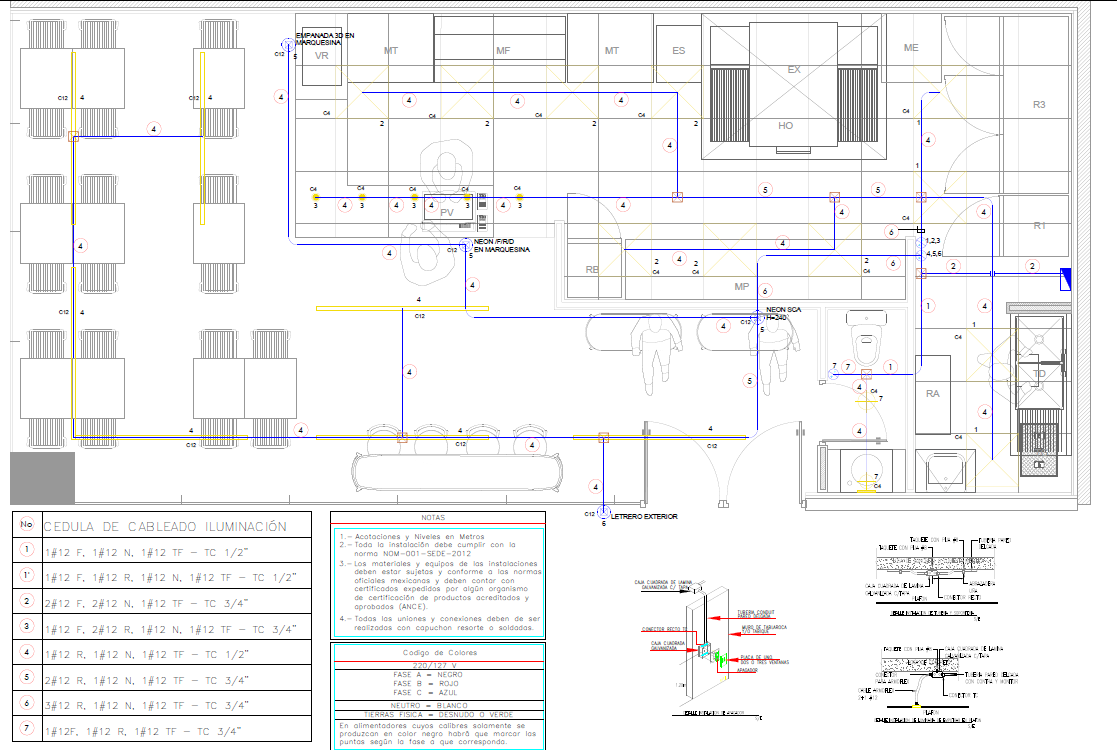Select the VR equipment box
1117x750 pixels.
point(321,56)
